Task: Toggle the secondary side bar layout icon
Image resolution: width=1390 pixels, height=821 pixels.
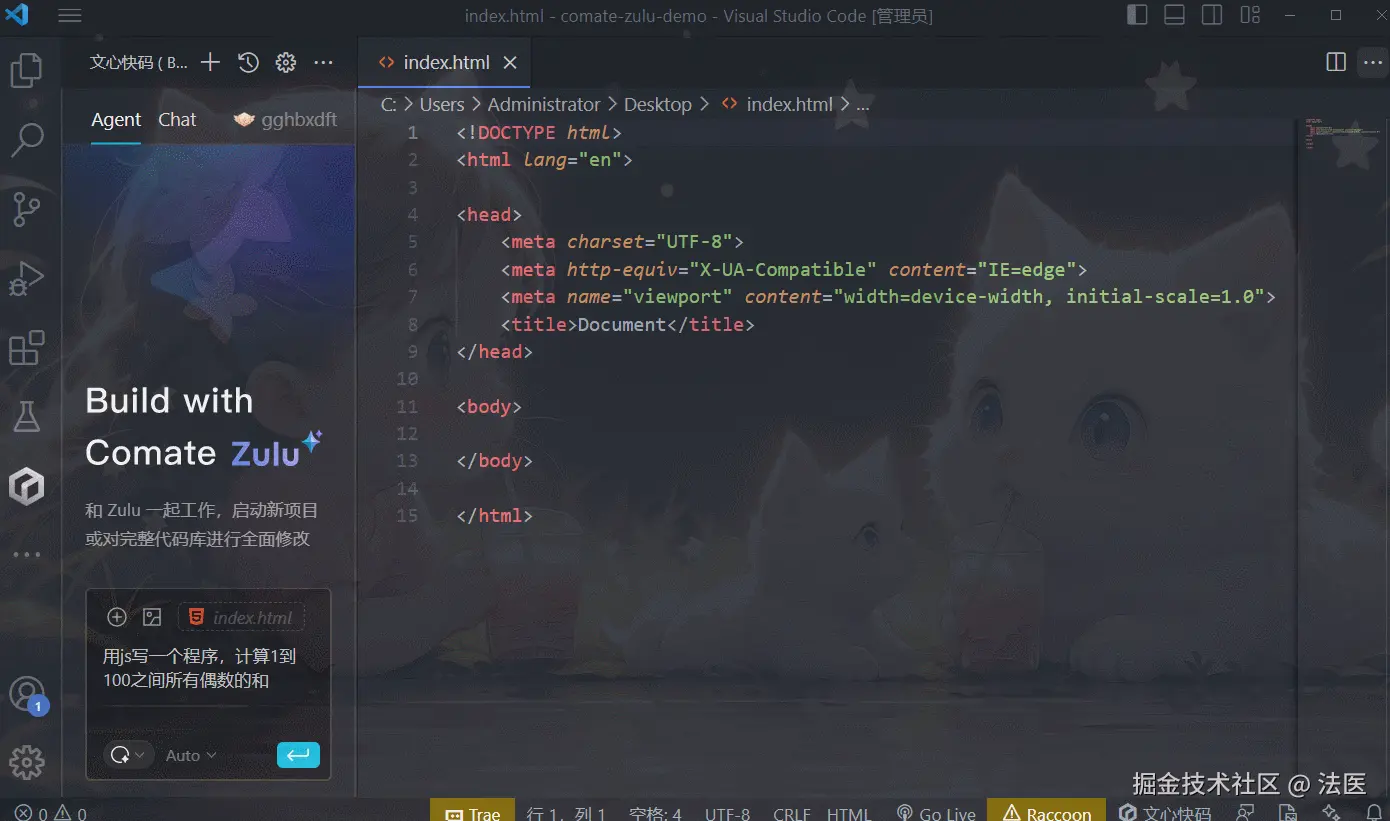Action: coord(1212,15)
